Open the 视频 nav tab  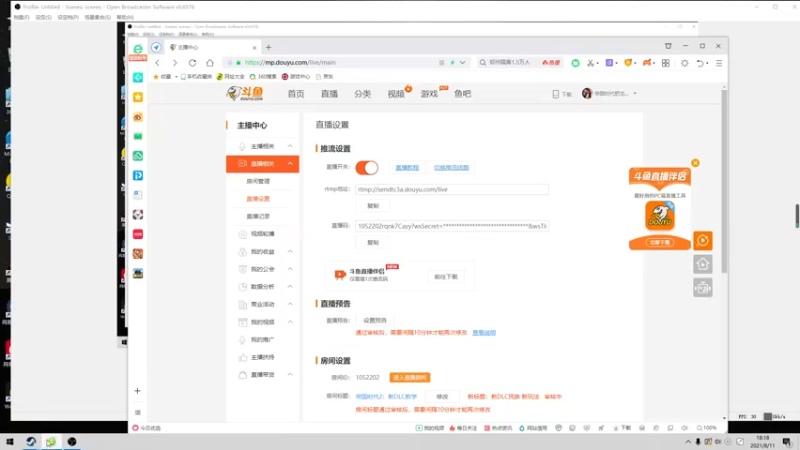click(x=396, y=94)
